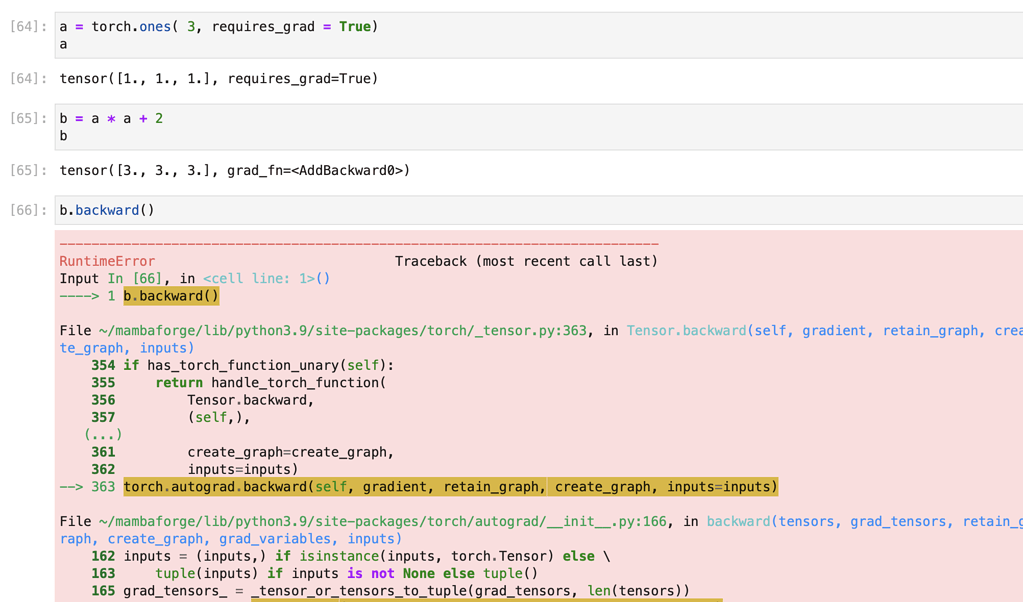Select the [64] input cell prompt
This screenshot has height=602, width=1023.
28,27
